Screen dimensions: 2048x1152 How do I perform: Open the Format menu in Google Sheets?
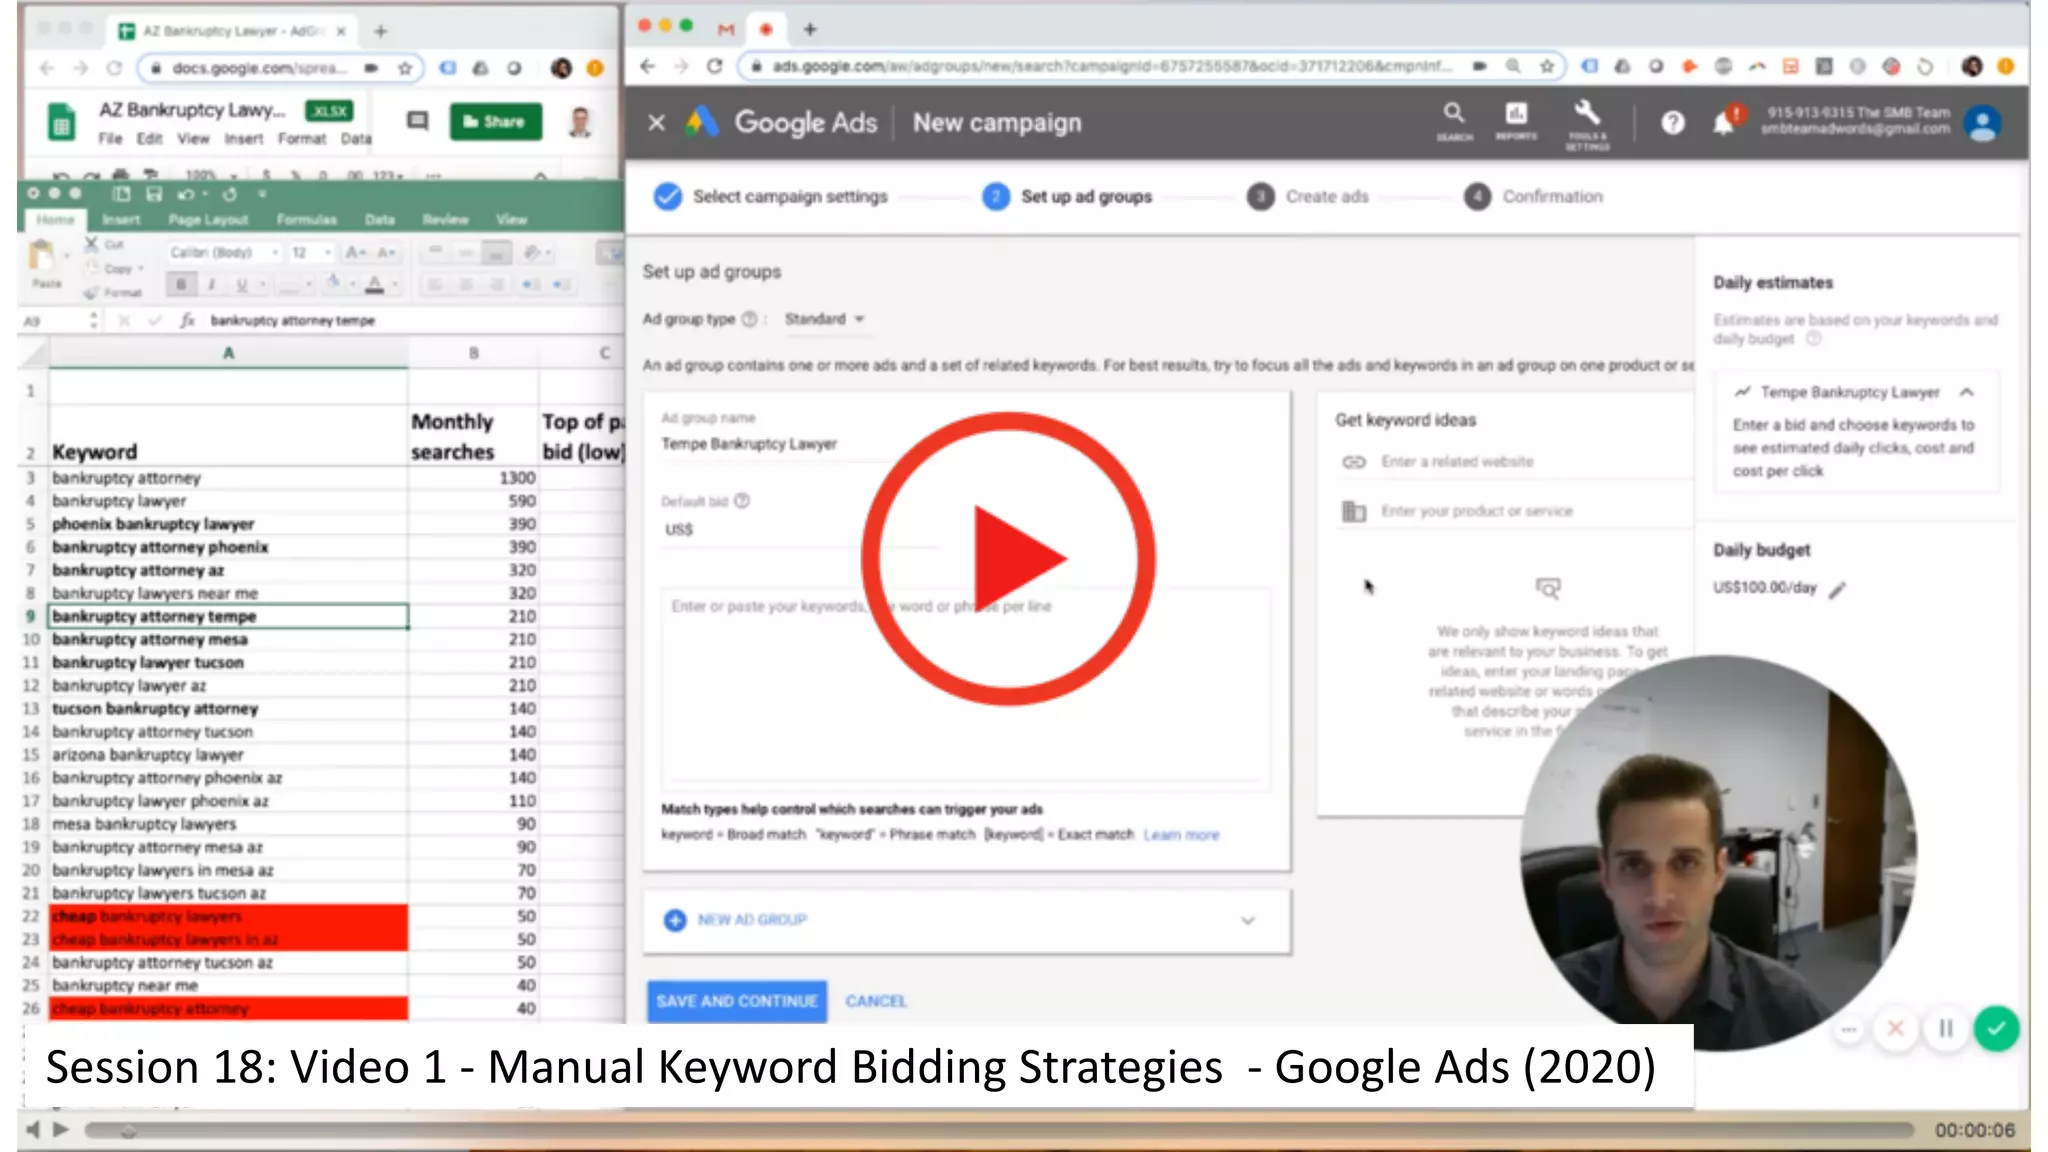(x=302, y=139)
